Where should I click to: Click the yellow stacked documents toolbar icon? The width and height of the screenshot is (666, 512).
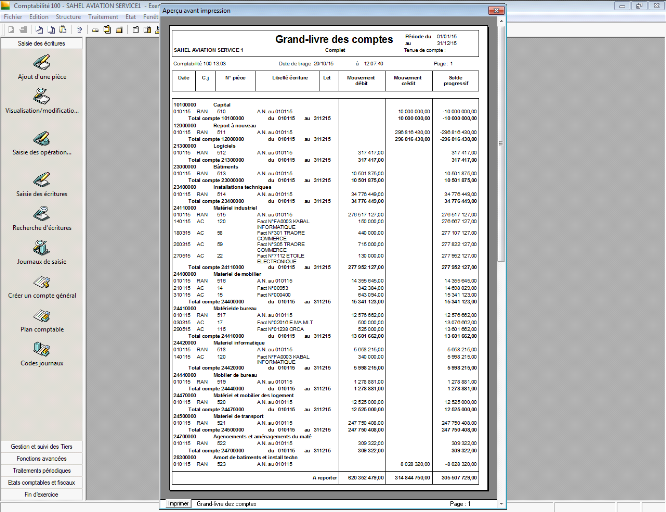107,30
